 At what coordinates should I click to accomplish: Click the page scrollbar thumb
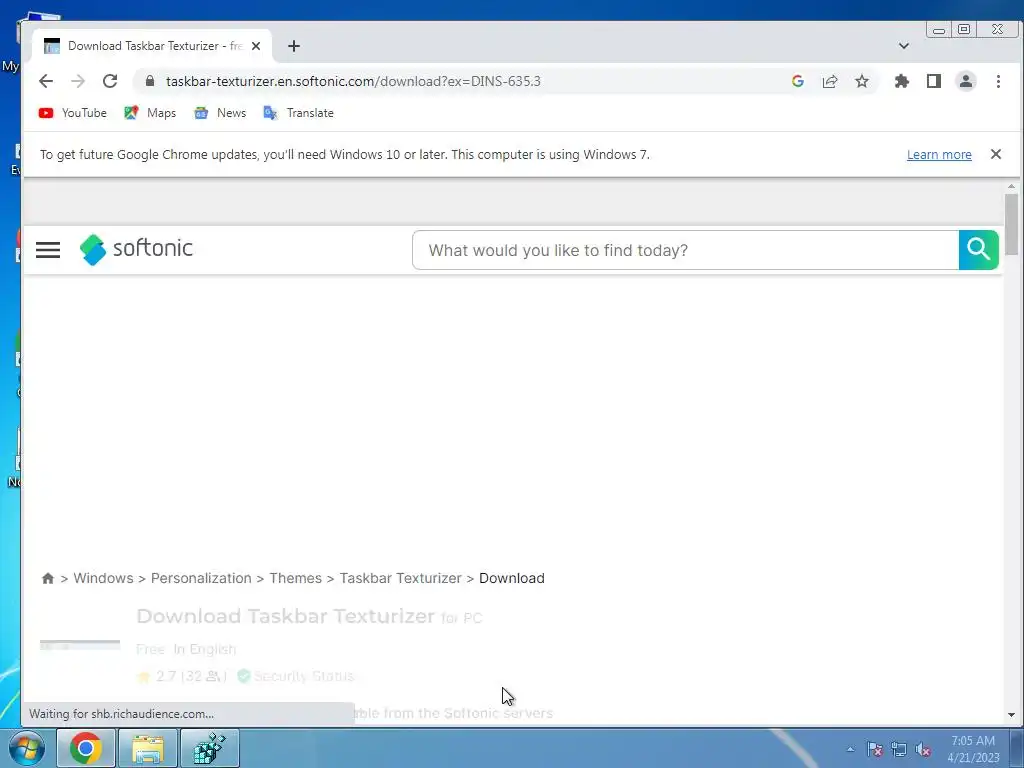[1012, 224]
